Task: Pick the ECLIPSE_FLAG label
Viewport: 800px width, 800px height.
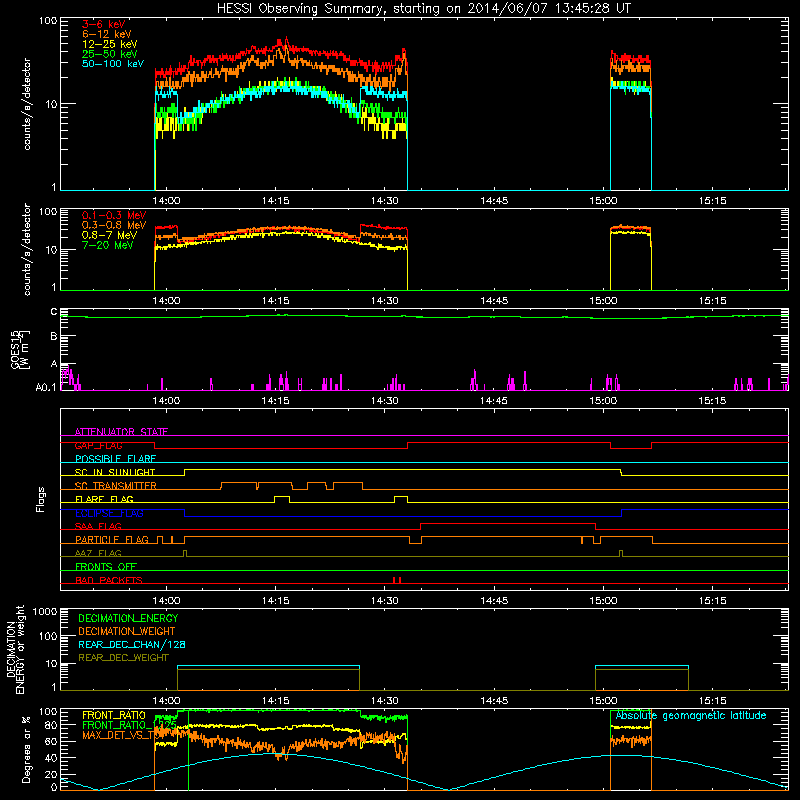Action: (x=109, y=513)
